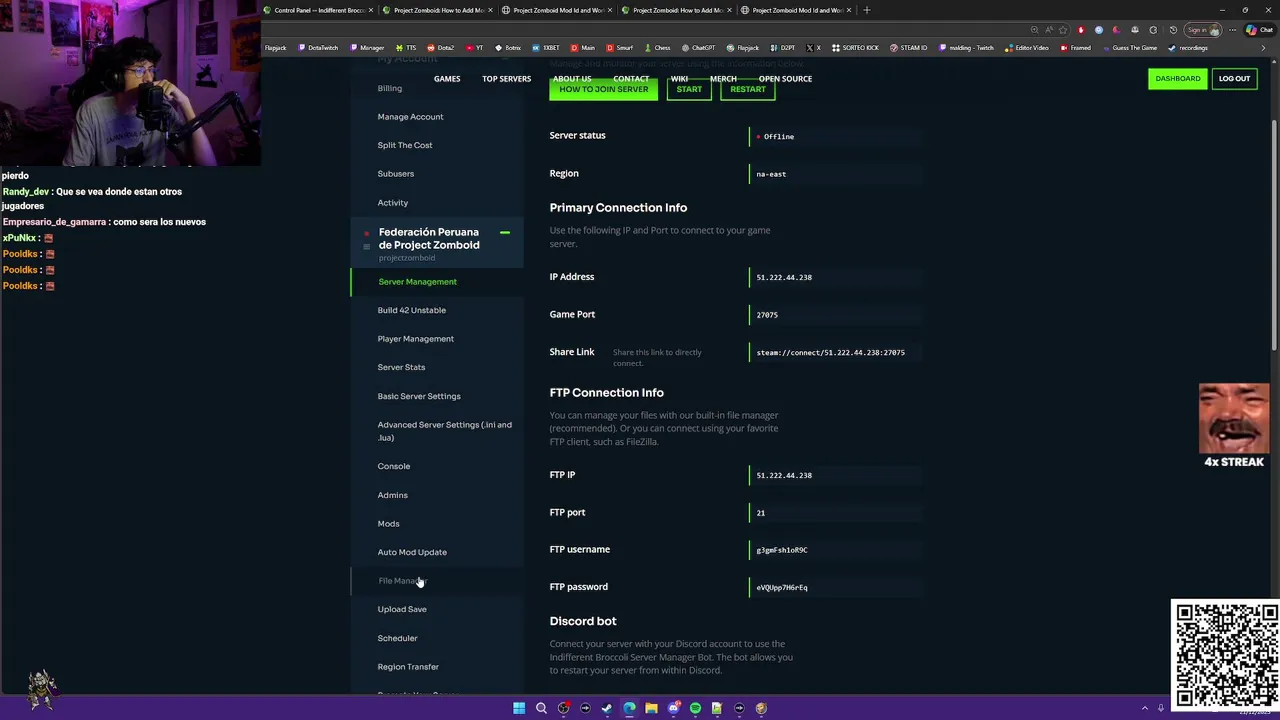Open Dota2 bookmark
The height and width of the screenshot is (720, 1280).
point(441,48)
